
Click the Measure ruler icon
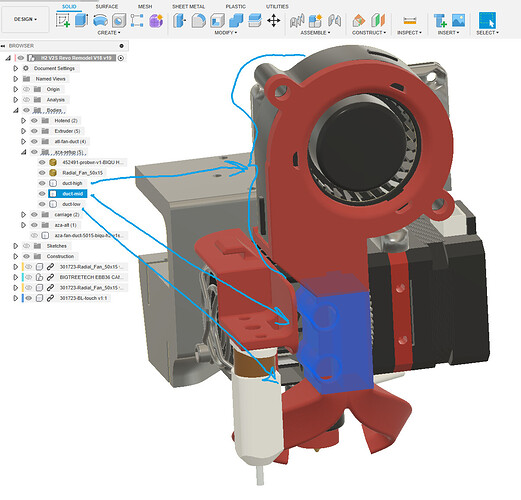click(409, 21)
